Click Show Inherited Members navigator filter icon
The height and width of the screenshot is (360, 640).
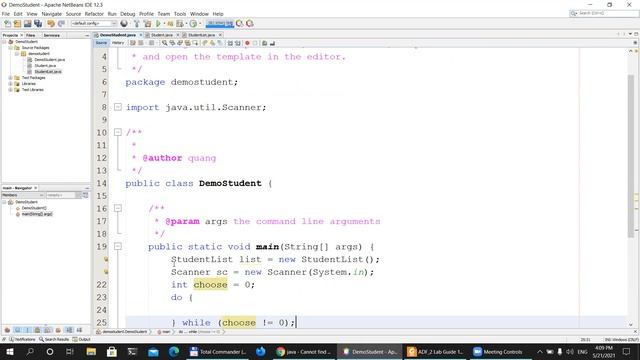click(7, 330)
